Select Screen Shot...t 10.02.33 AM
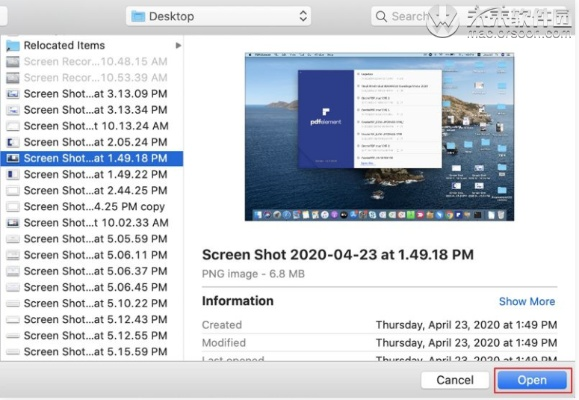Viewport: 579px width, 400px height. click(x=92, y=223)
